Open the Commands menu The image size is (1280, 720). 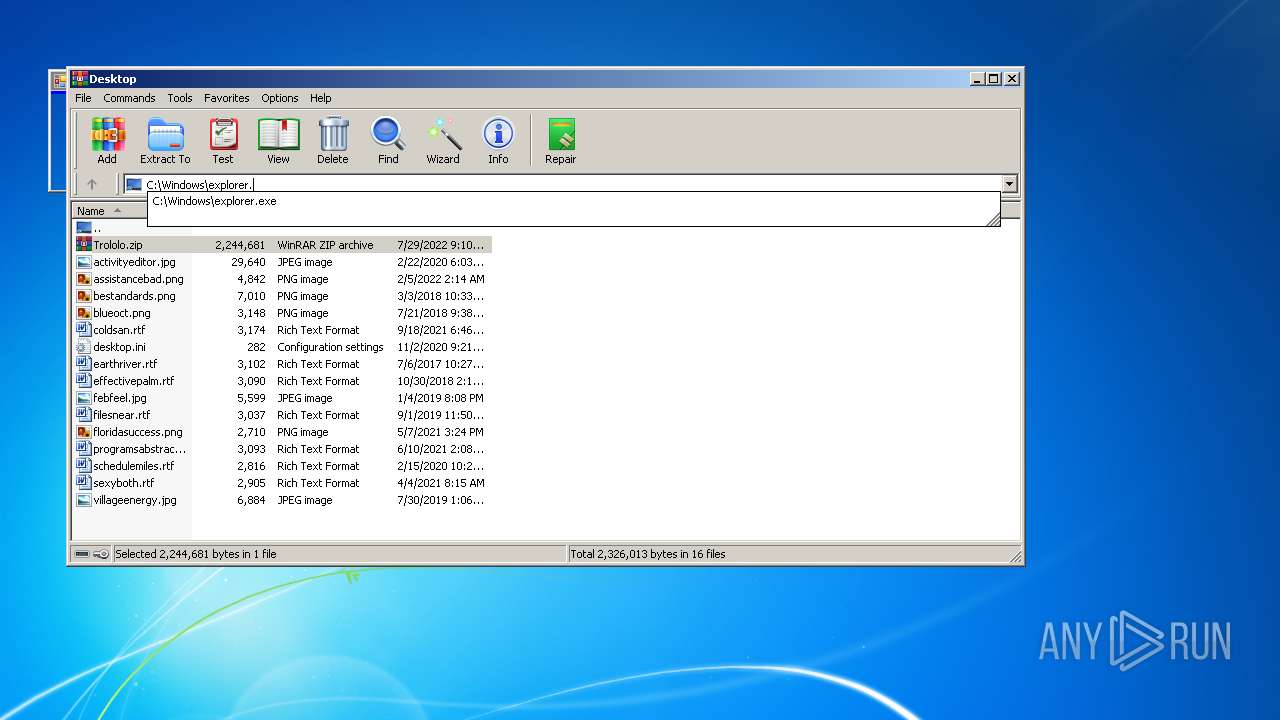[129, 98]
